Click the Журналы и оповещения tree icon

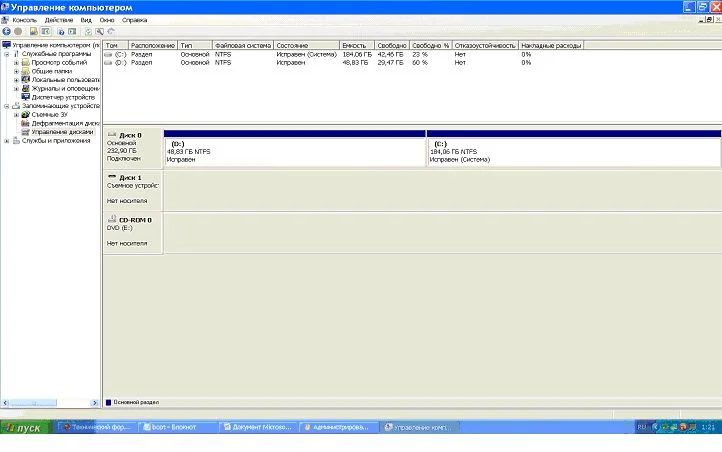(26, 88)
